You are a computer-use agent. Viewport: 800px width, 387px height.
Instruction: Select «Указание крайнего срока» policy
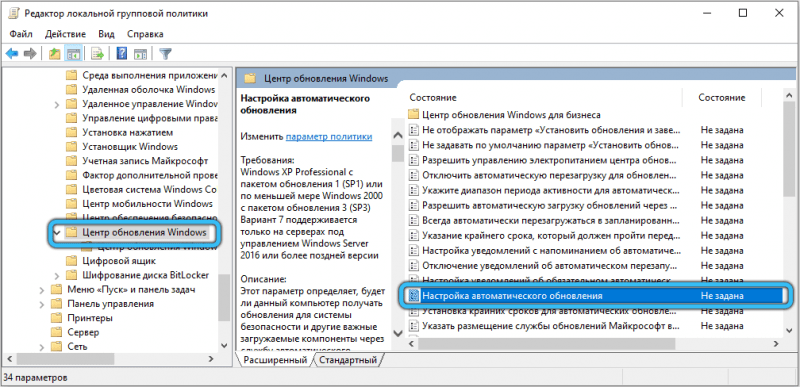tap(551, 236)
